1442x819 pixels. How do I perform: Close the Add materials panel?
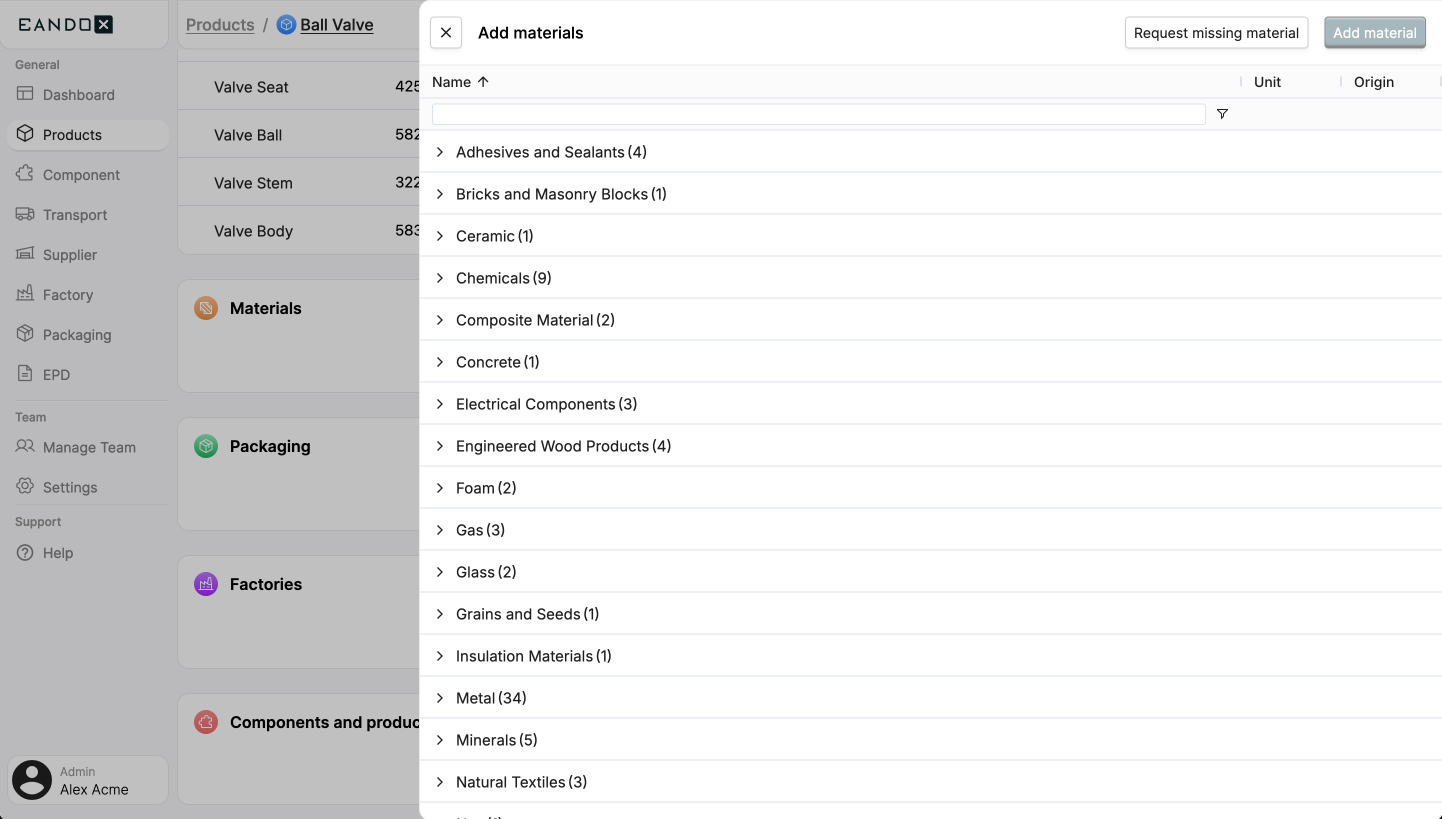[x=446, y=33]
